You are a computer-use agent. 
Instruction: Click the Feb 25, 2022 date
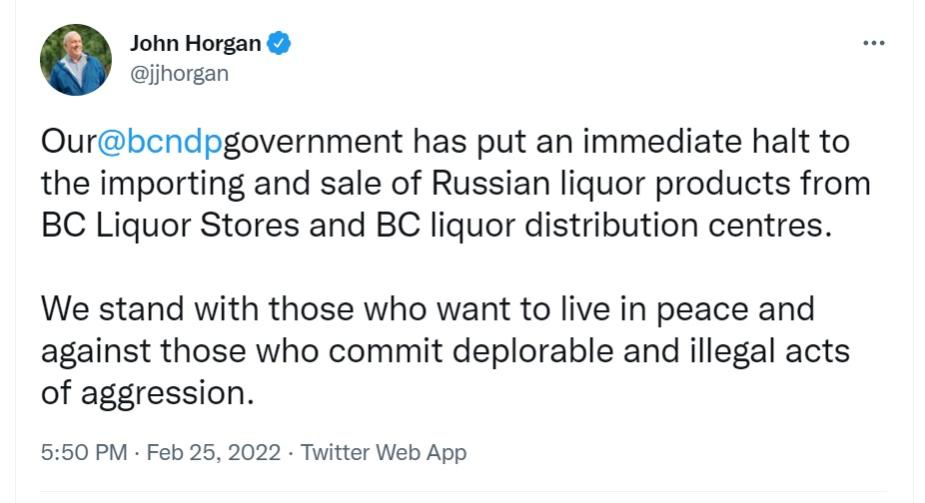(x=211, y=452)
